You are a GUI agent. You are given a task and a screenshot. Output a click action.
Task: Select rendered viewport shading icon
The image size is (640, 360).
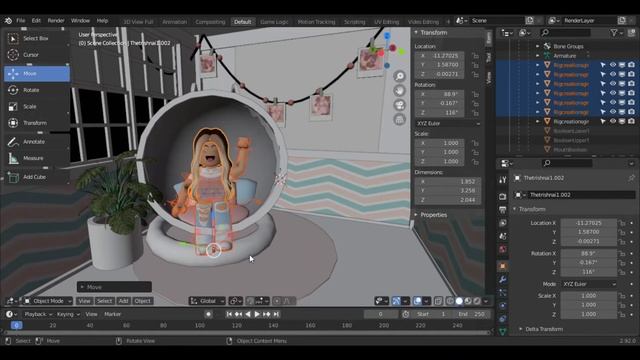(477, 301)
